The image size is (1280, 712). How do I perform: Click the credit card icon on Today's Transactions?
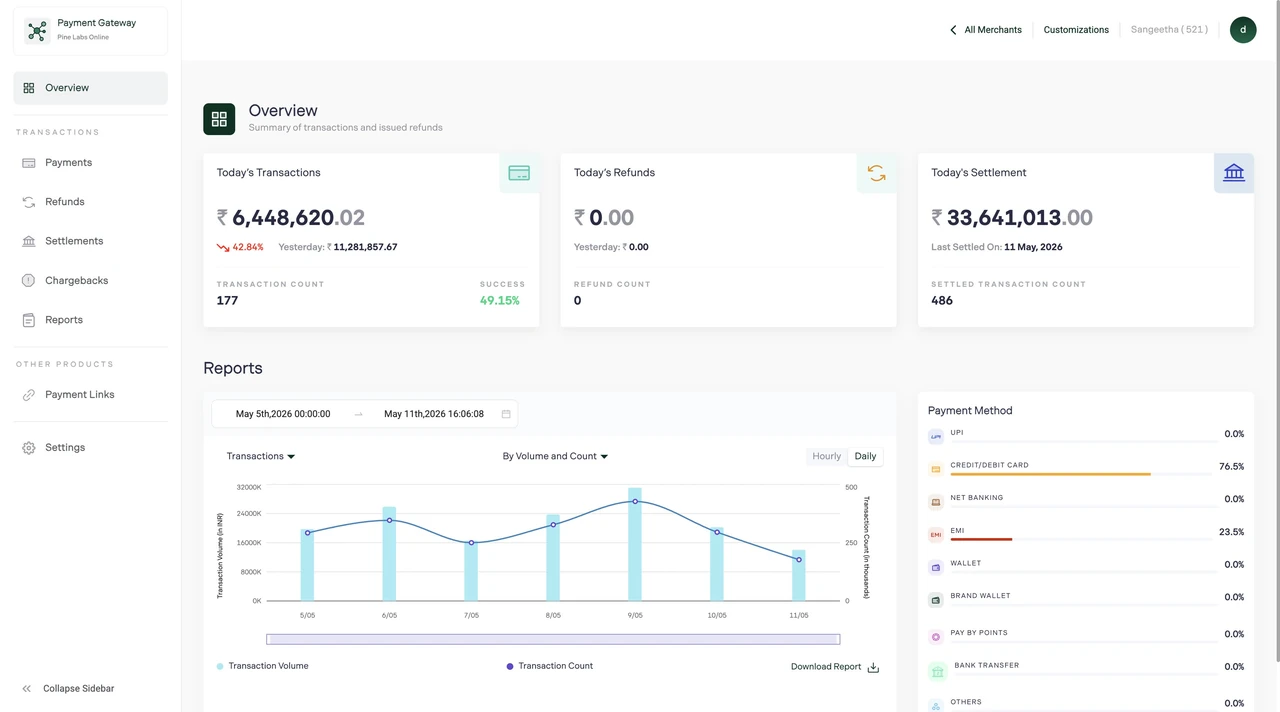click(519, 173)
